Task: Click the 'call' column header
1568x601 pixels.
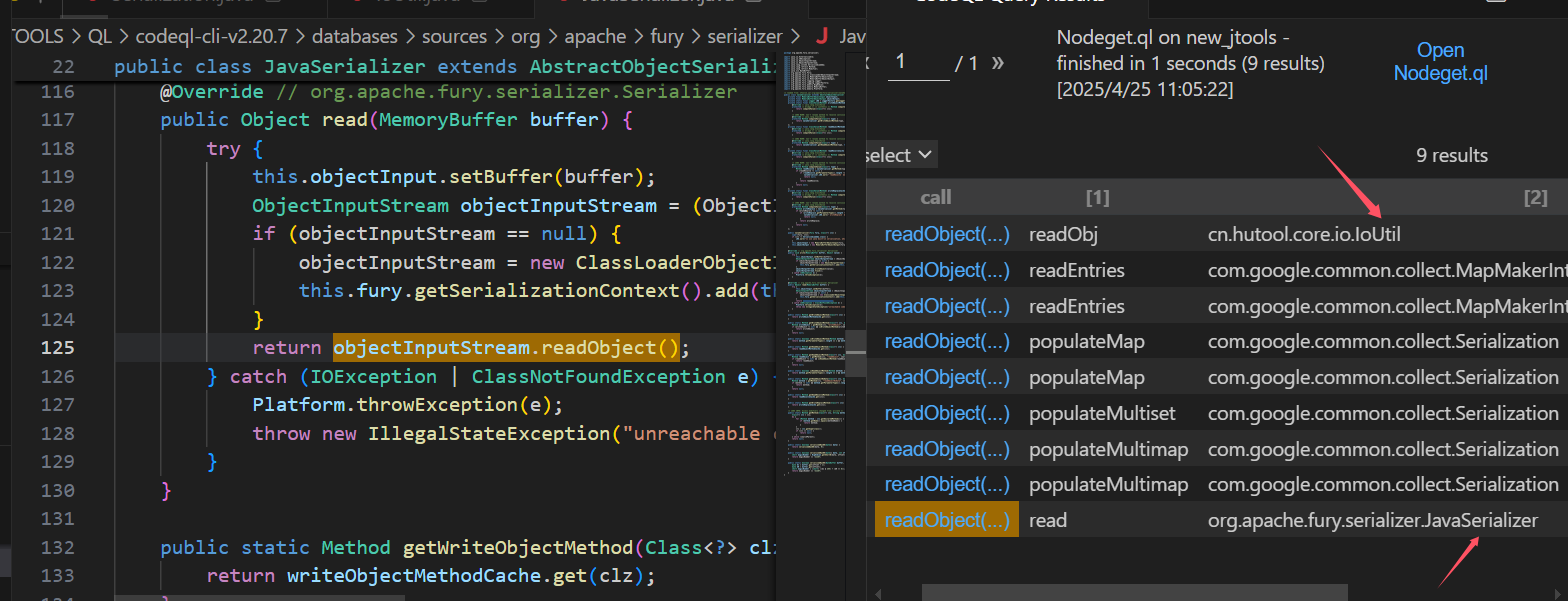Action: (936, 197)
